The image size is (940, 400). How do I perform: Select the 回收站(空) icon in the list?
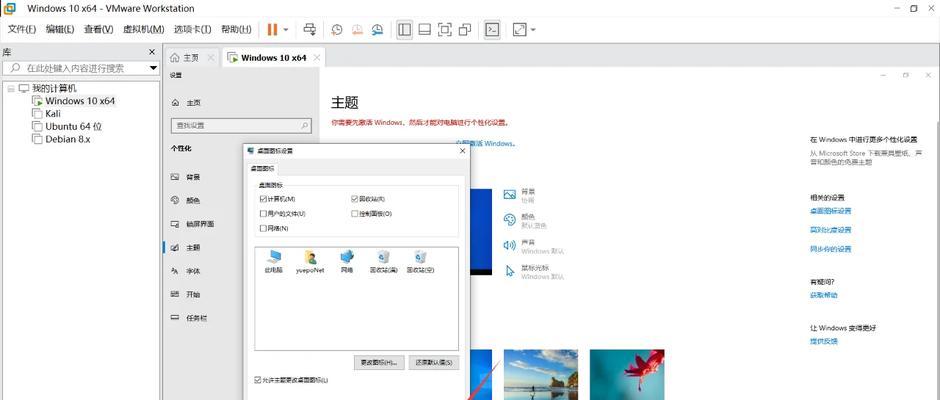click(x=420, y=262)
